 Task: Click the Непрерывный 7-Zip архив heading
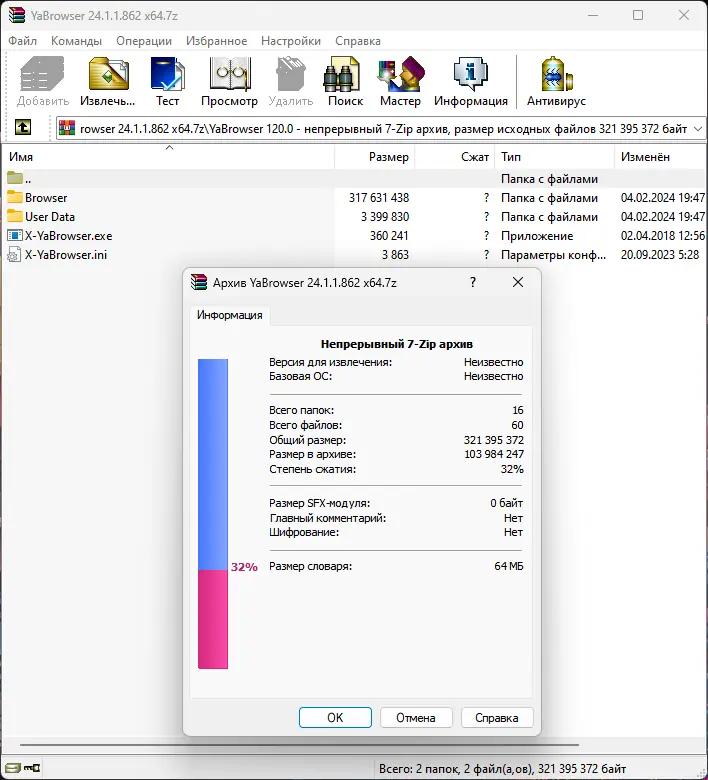(397, 344)
